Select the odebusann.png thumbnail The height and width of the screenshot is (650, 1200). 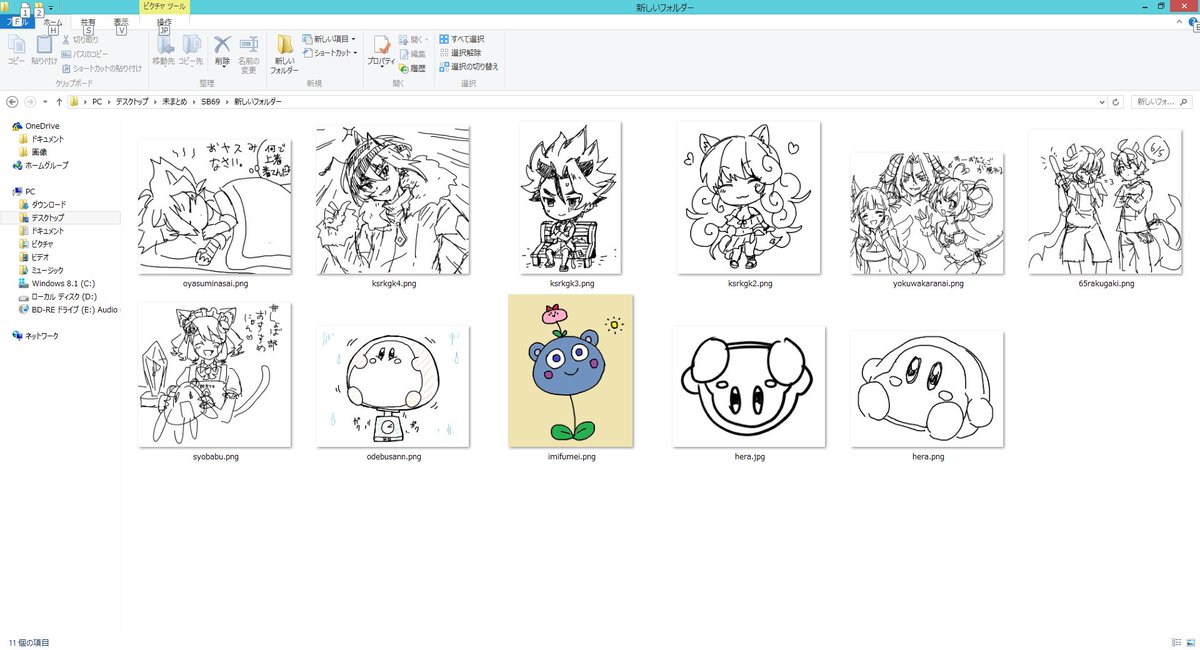392,385
